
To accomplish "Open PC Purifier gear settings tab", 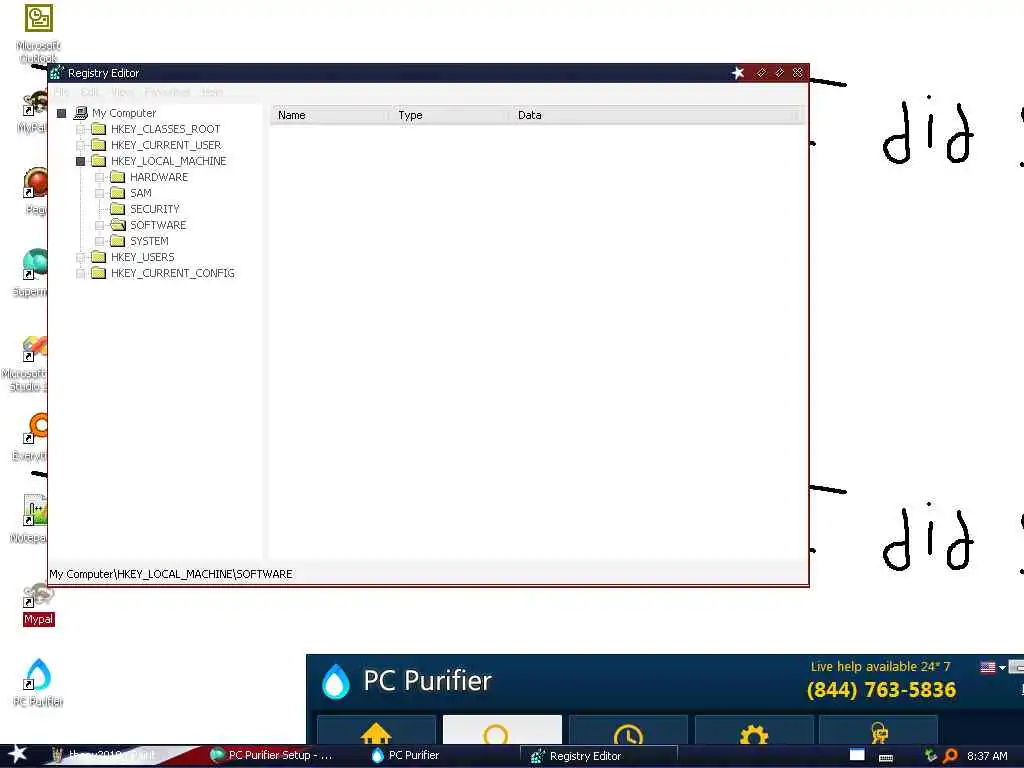I will click(754, 732).
